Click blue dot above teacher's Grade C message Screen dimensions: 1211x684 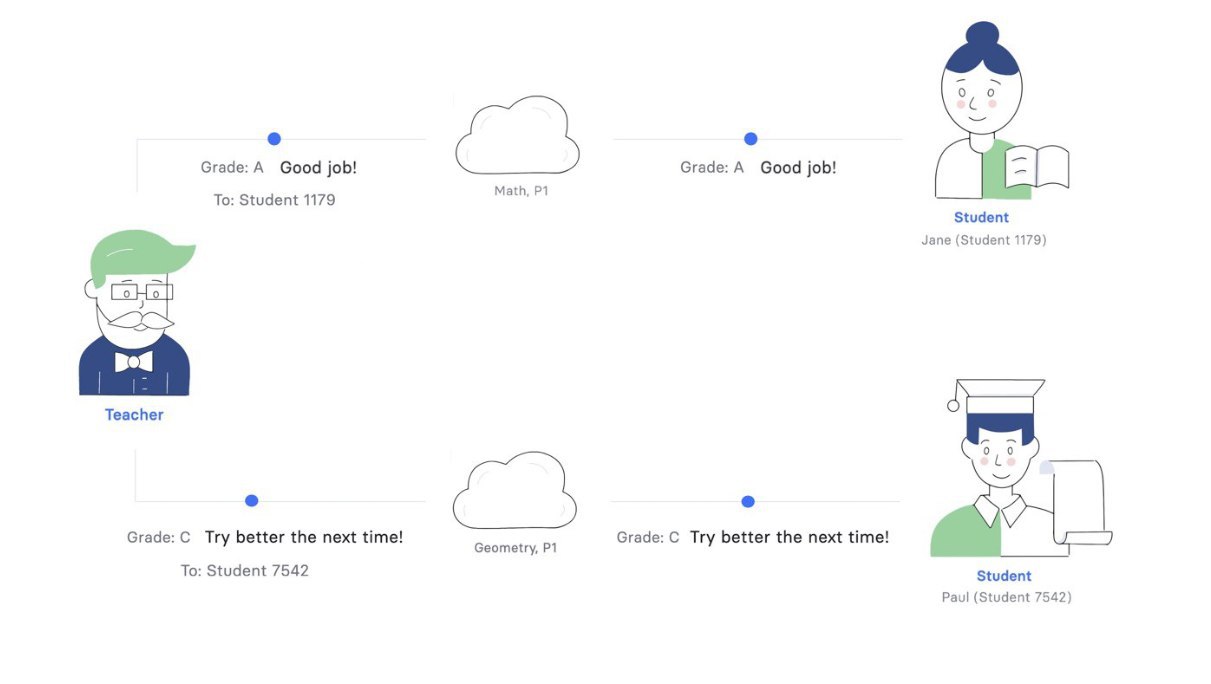tap(252, 501)
